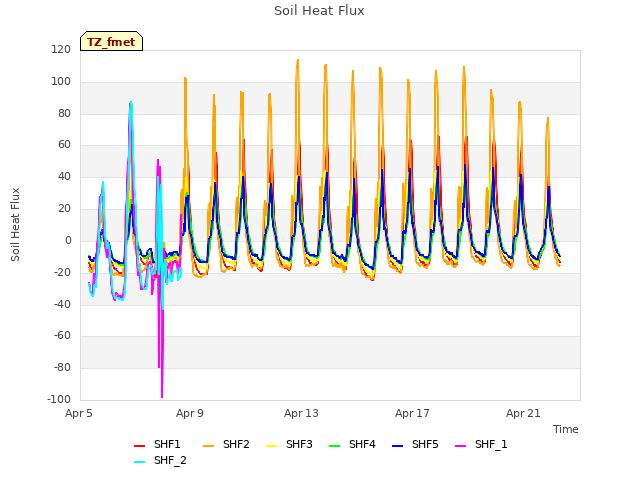Click the 0 y-axis tick label
Screen dimensions: 640x480
(x=68, y=240)
